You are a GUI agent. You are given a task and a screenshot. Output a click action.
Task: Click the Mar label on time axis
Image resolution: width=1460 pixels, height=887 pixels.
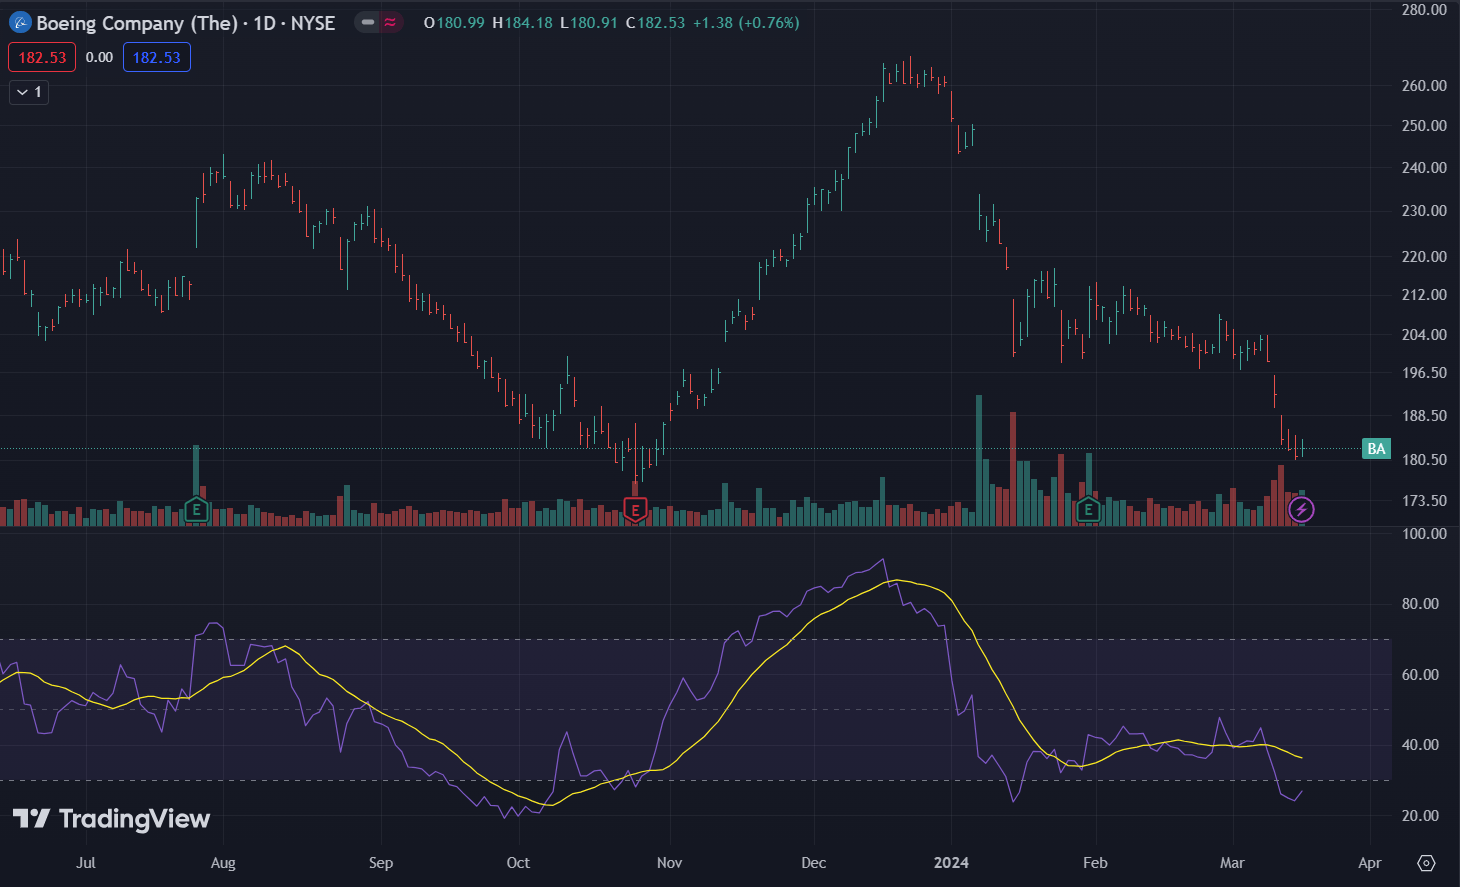point(1232,863)
